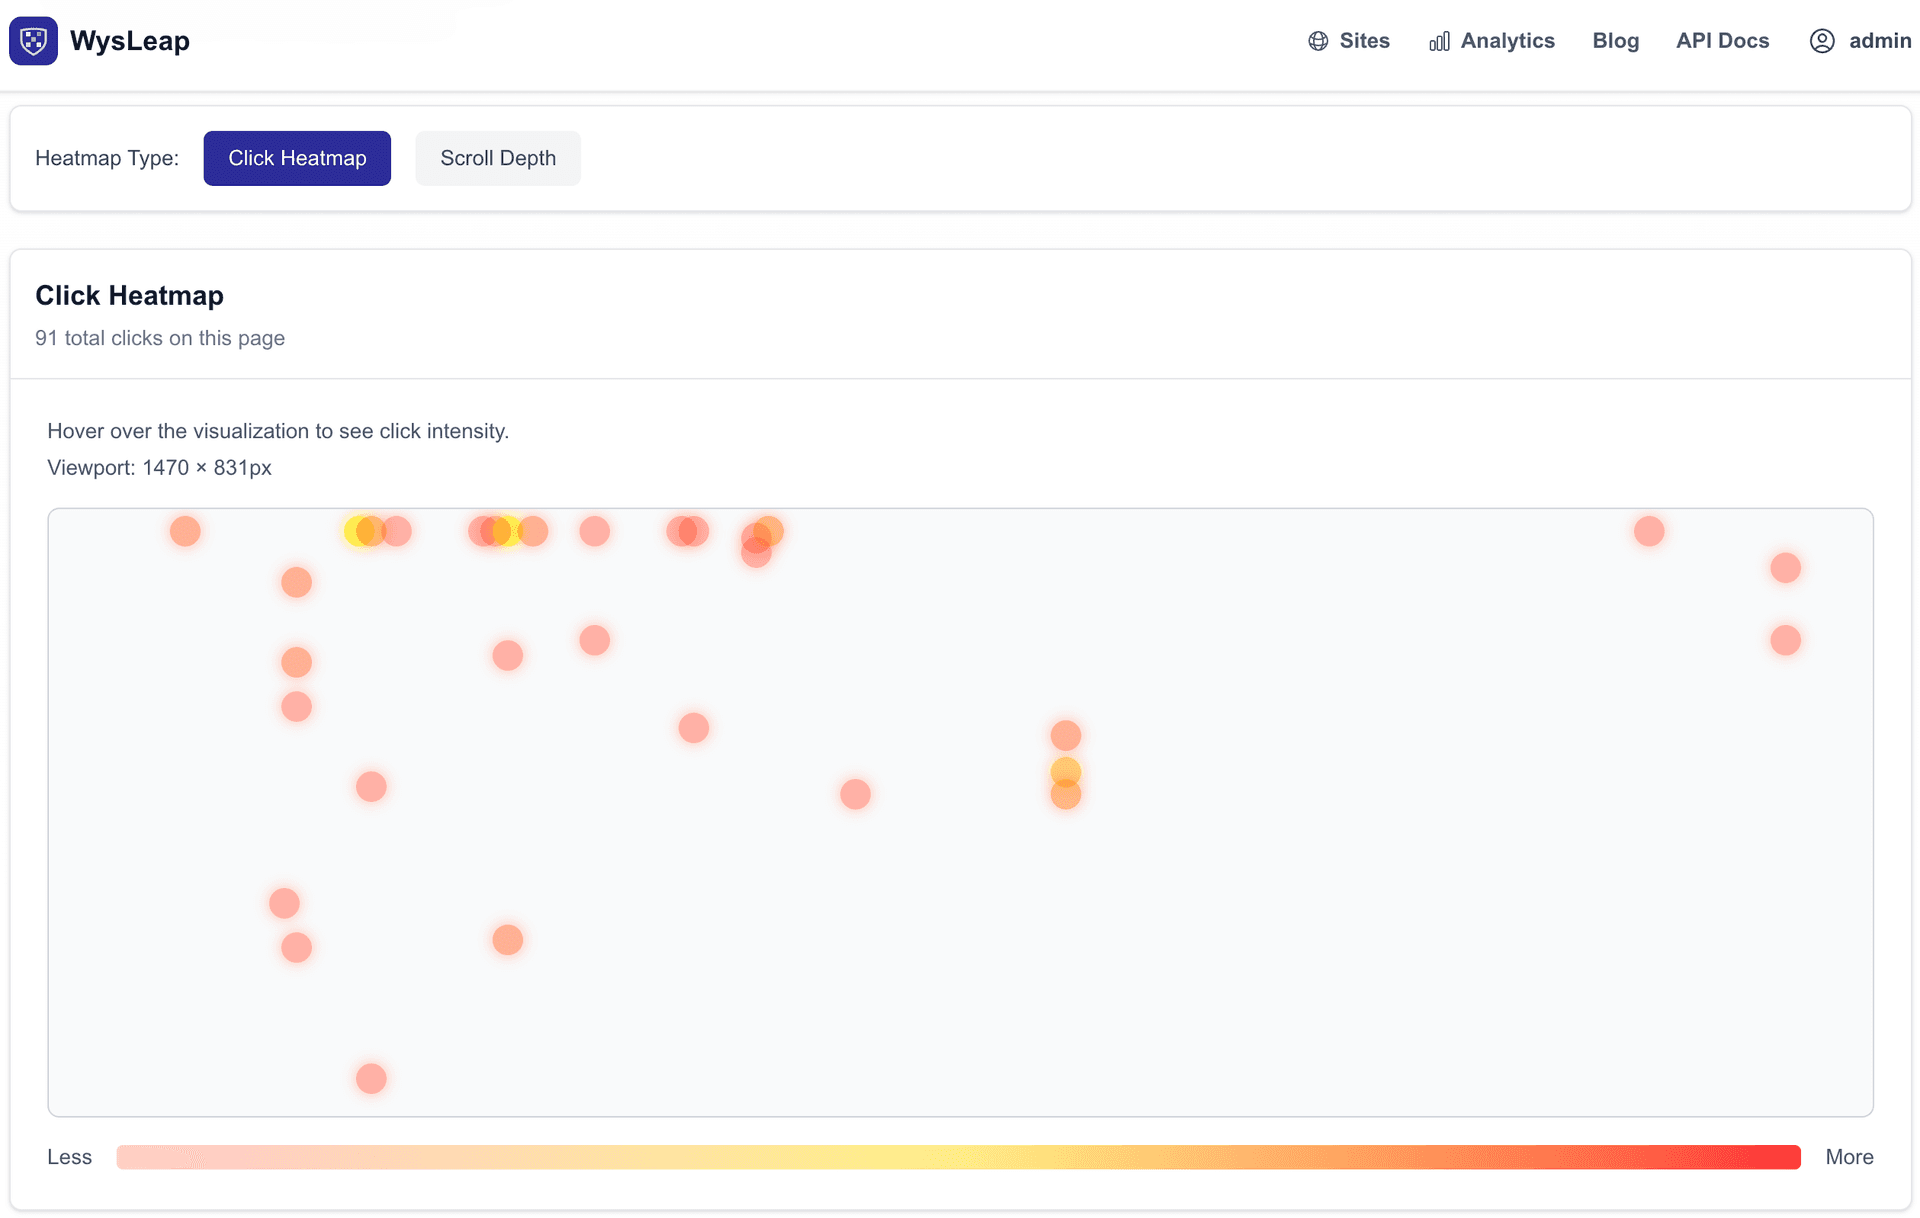The width and height of the screenshot is (1920, 1218).
Task: Switch to the Scroll Depth heatmap
Action: pyautogui.click(x=498, y=158)
